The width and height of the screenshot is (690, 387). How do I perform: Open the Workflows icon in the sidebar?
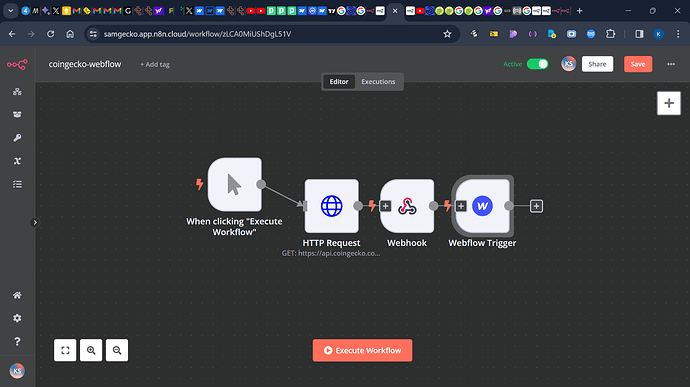[x=17, y=92]
